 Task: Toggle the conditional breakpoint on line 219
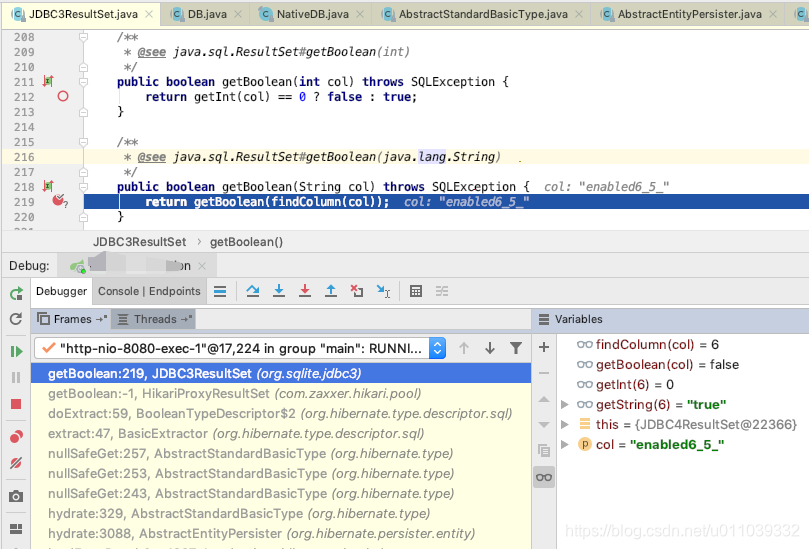pyautogui.click(x=59, y=200)
